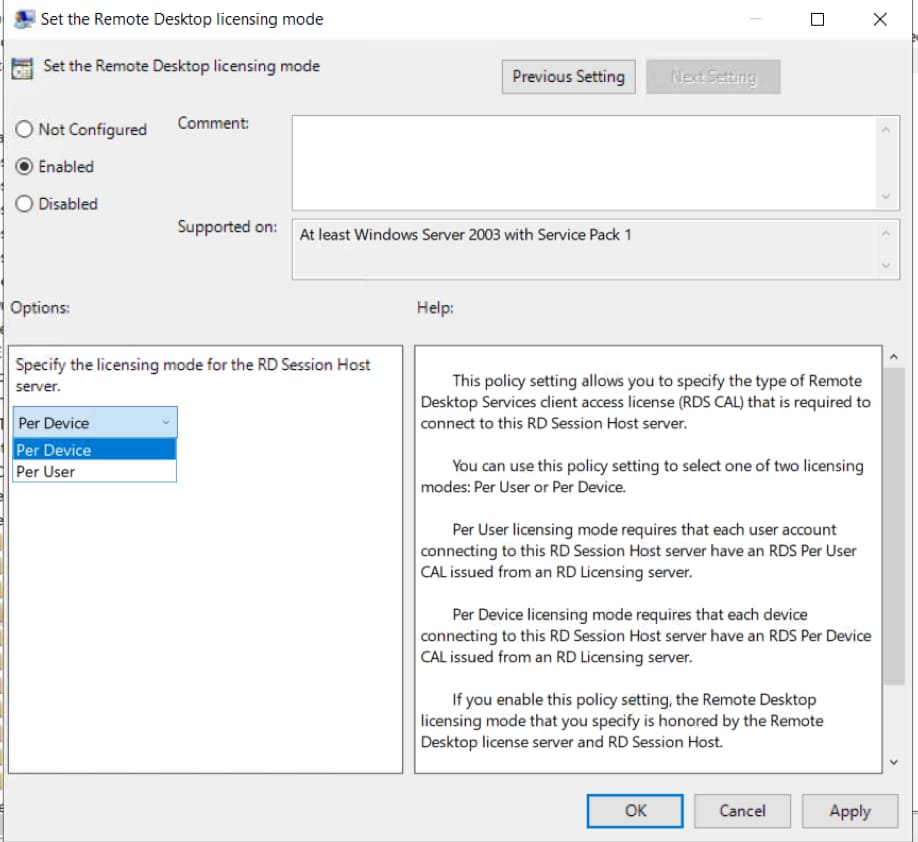Click Supported on box scroll down arrow

885,266
